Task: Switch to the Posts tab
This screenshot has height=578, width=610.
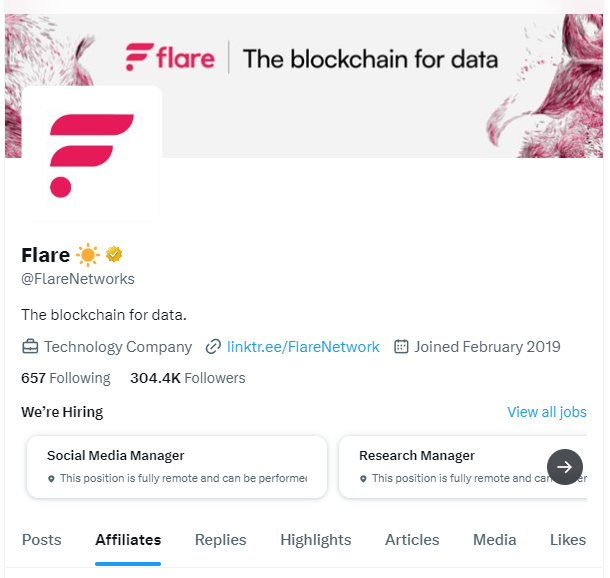Action: [42, 540]
